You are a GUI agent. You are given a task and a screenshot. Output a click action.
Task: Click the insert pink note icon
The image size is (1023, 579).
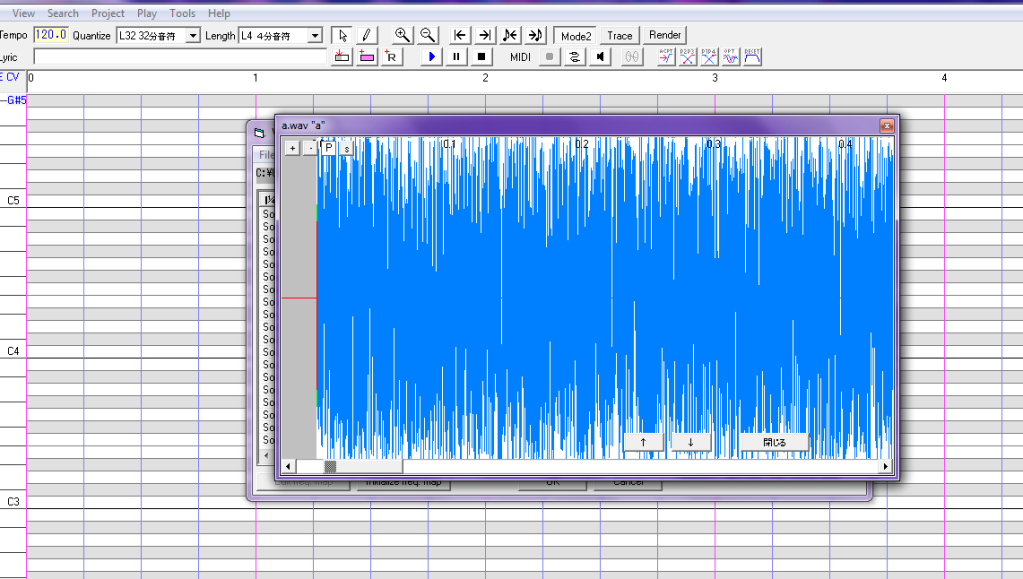[x=367, y=57]
